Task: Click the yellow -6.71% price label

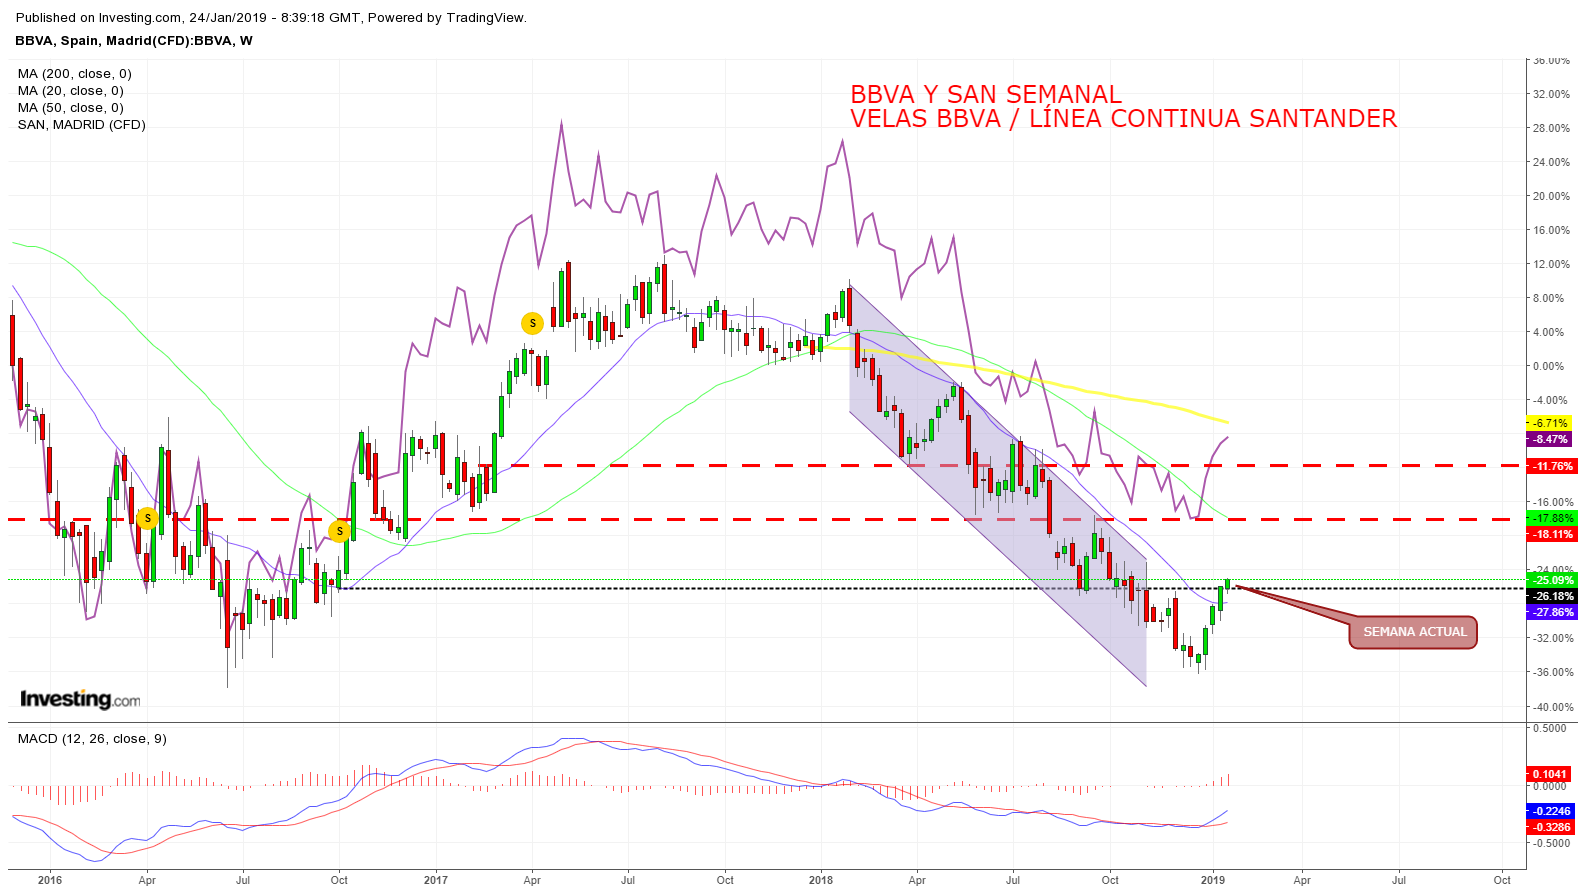Action: 1548,423
